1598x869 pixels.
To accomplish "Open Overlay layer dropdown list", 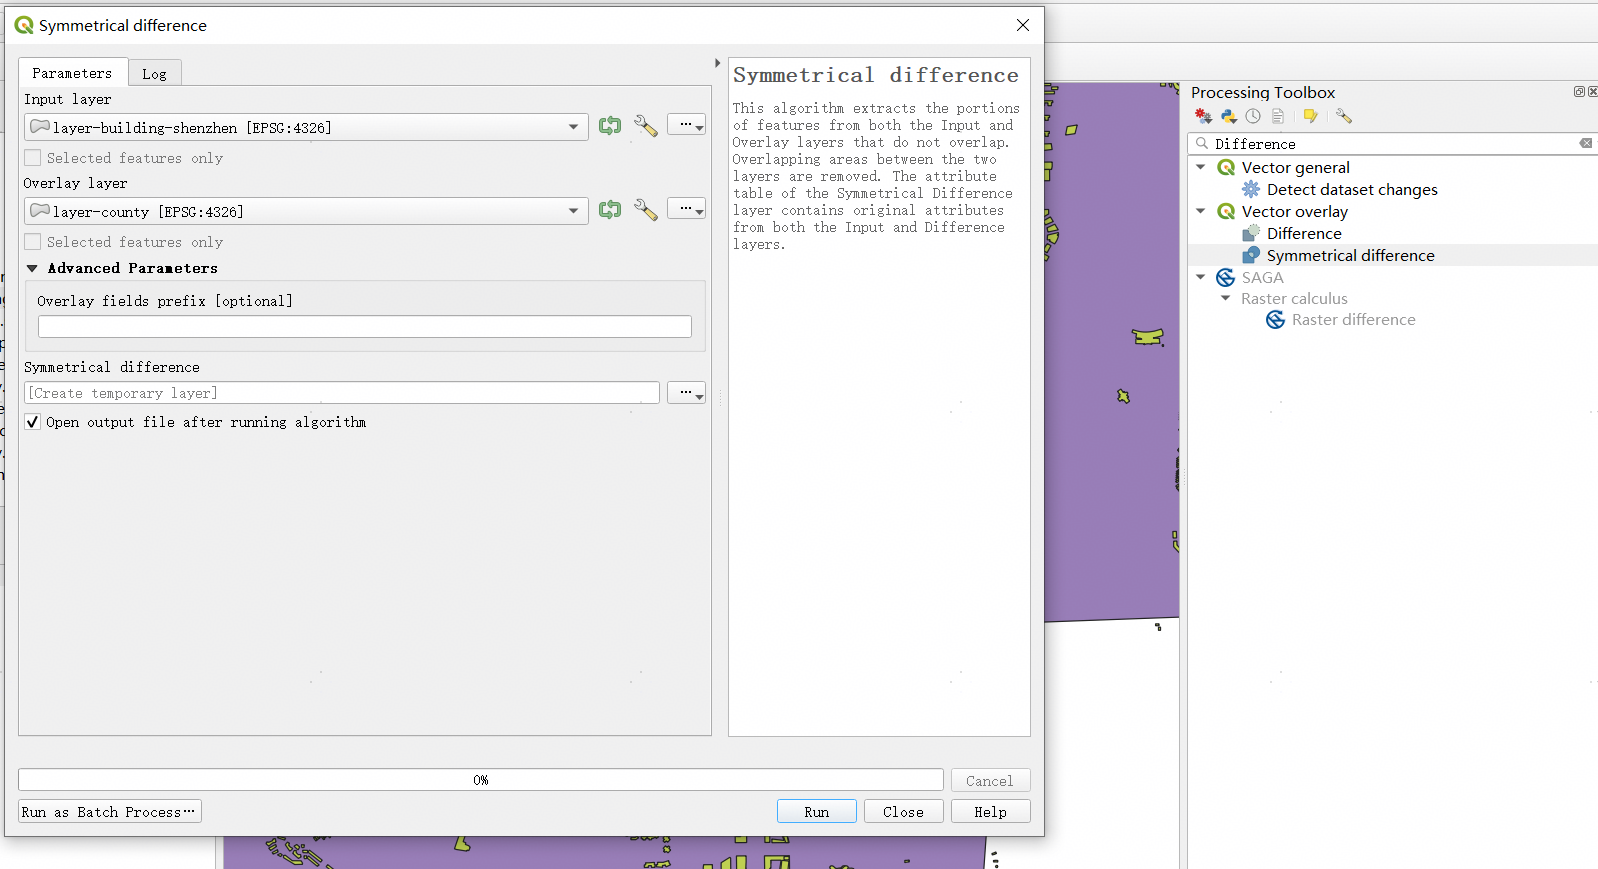I will click(x=573, y=211).
